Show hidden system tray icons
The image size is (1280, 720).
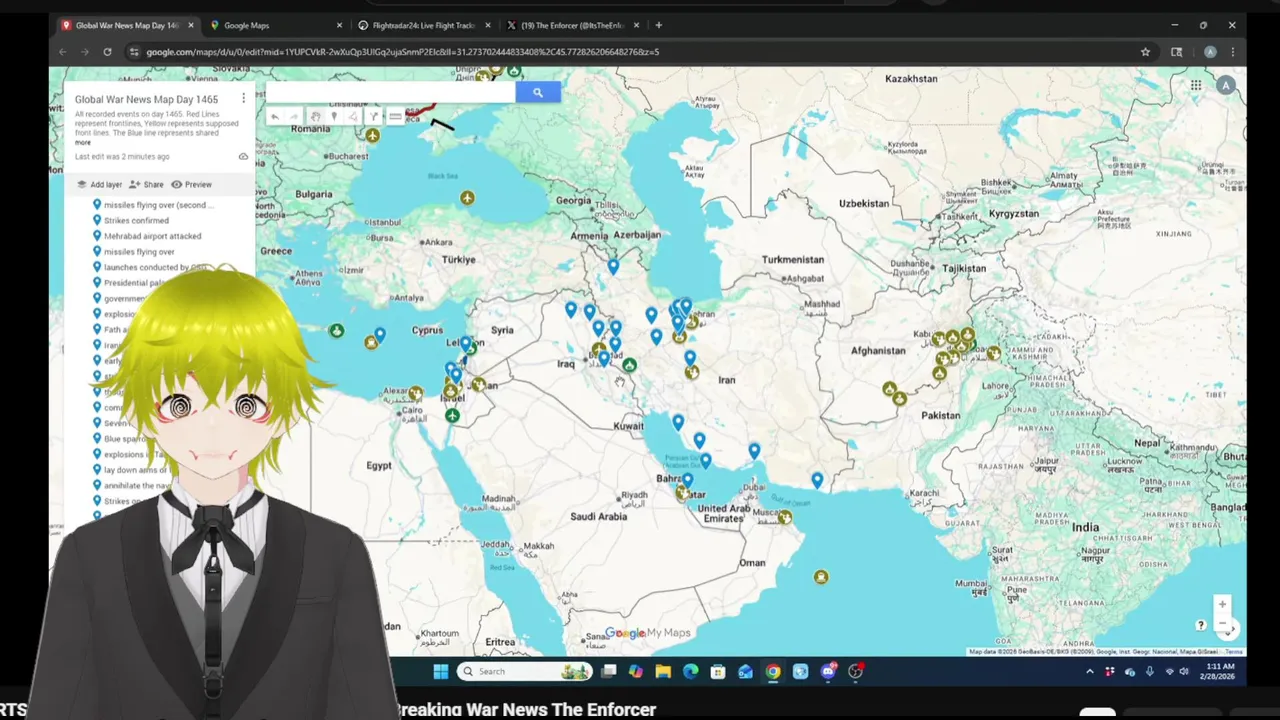coord(1089,672)
